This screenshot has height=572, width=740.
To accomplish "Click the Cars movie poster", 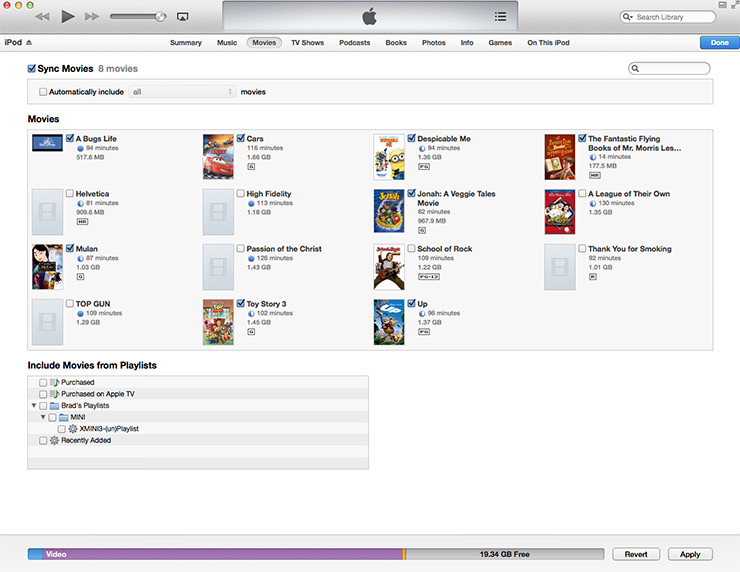I will pyautogui.click(x=218, y=157).
